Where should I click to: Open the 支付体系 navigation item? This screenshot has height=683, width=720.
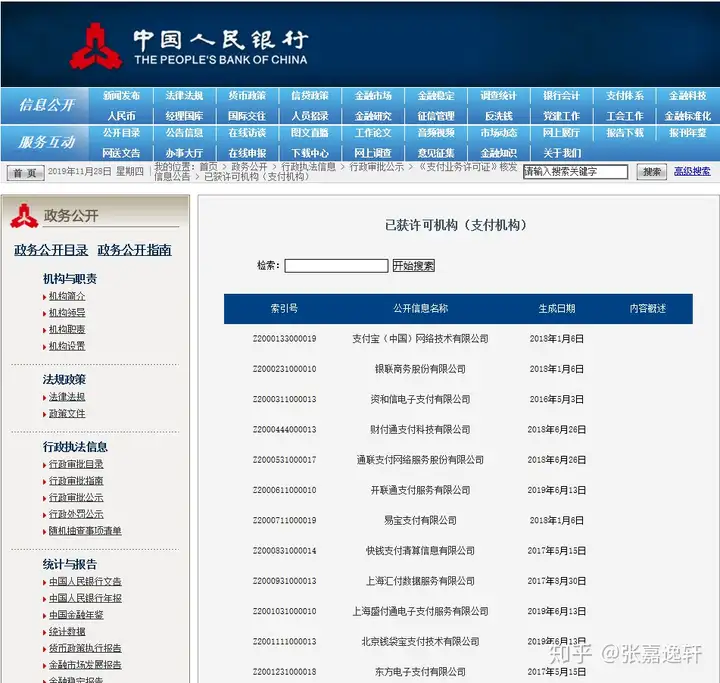[x=624, y=96]
